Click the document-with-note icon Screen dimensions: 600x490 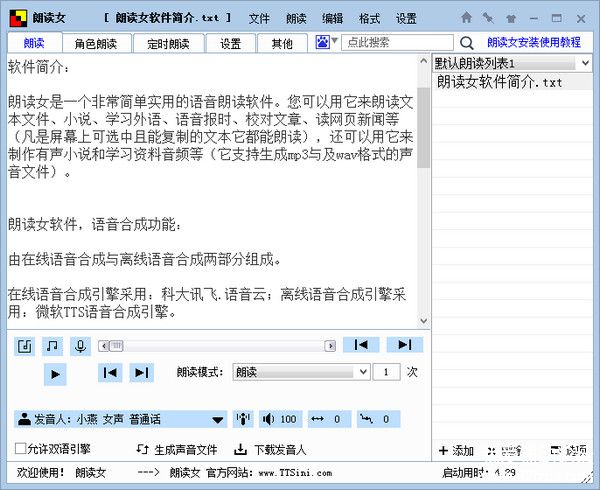[25, 346]
